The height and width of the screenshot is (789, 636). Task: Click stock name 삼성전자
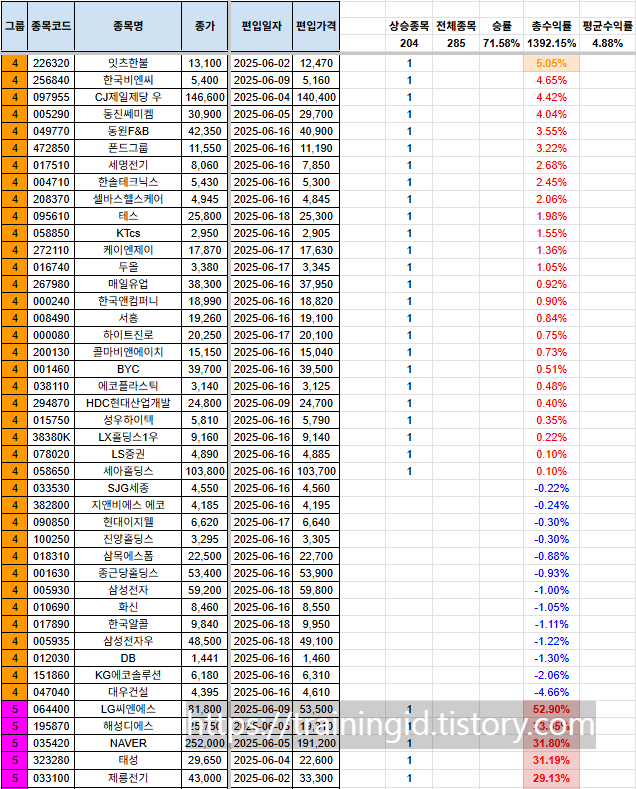click(x=128, y=590)
